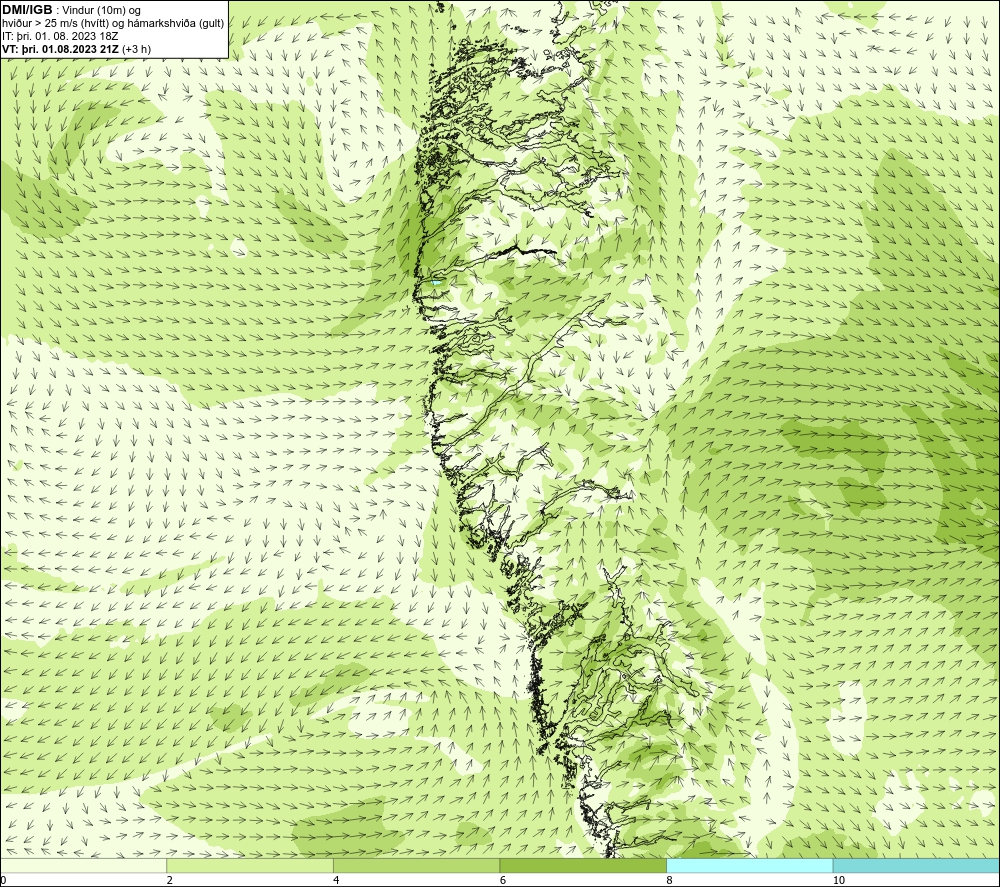Viewport: 1000px width, 887px height.
Task: Click the DMI/IGB title text
Action: coord(27,10)
